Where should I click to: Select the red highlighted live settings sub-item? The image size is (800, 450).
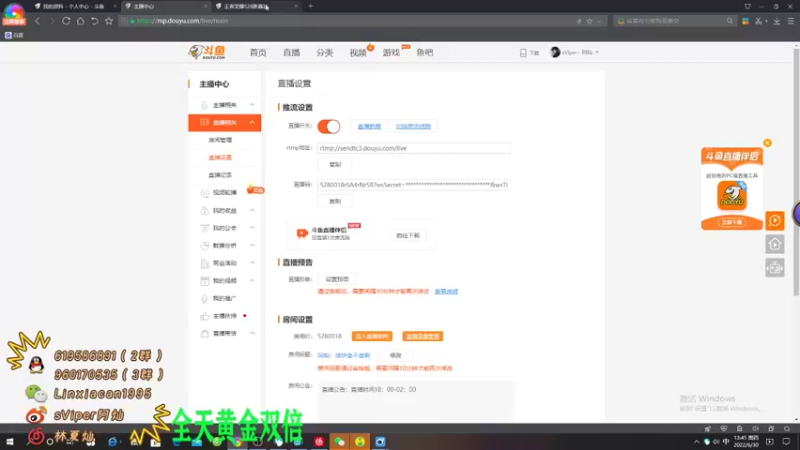click(220, 157)
